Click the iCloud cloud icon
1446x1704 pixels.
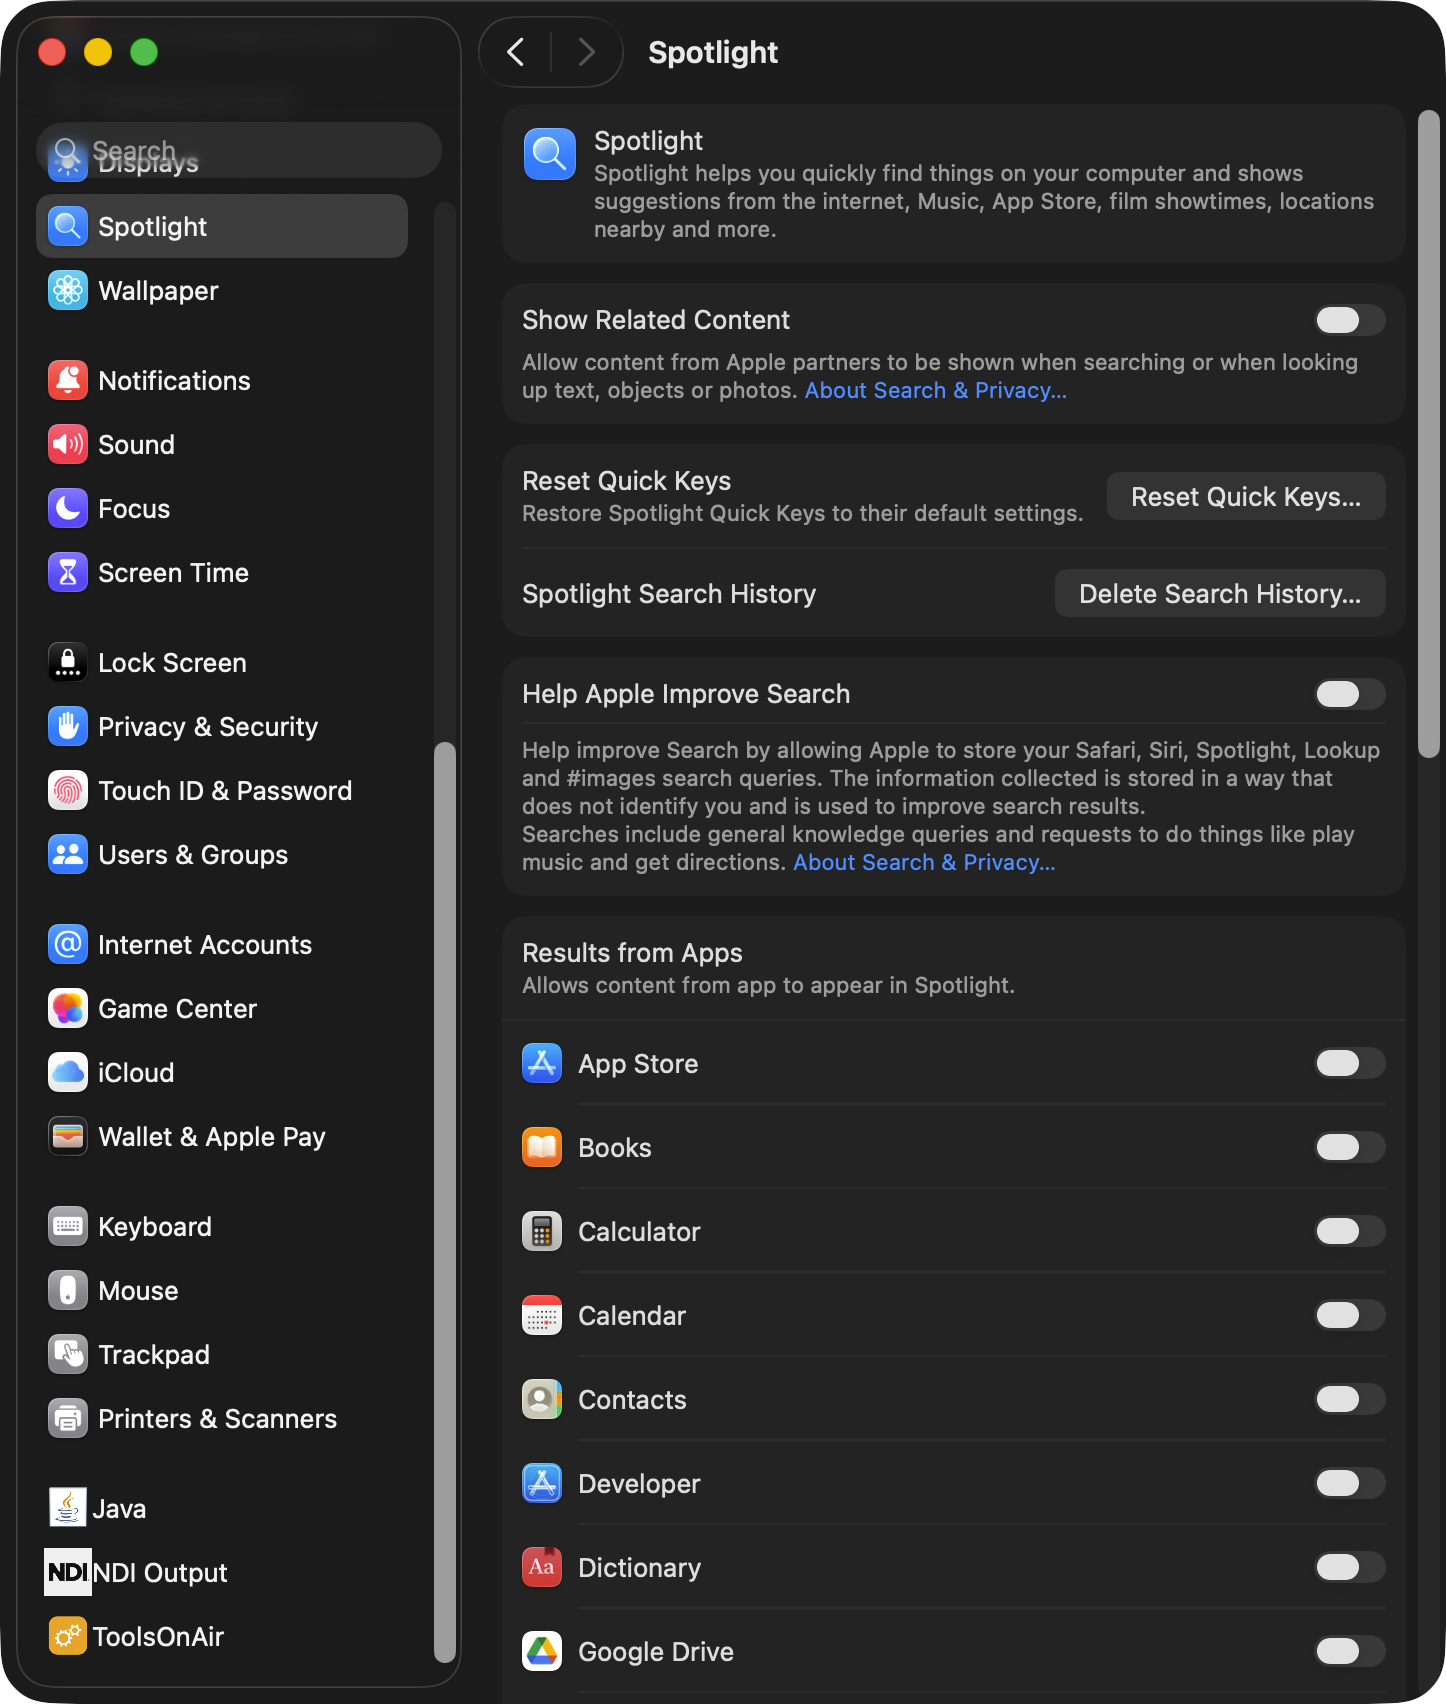click(x=68, y=1073)
